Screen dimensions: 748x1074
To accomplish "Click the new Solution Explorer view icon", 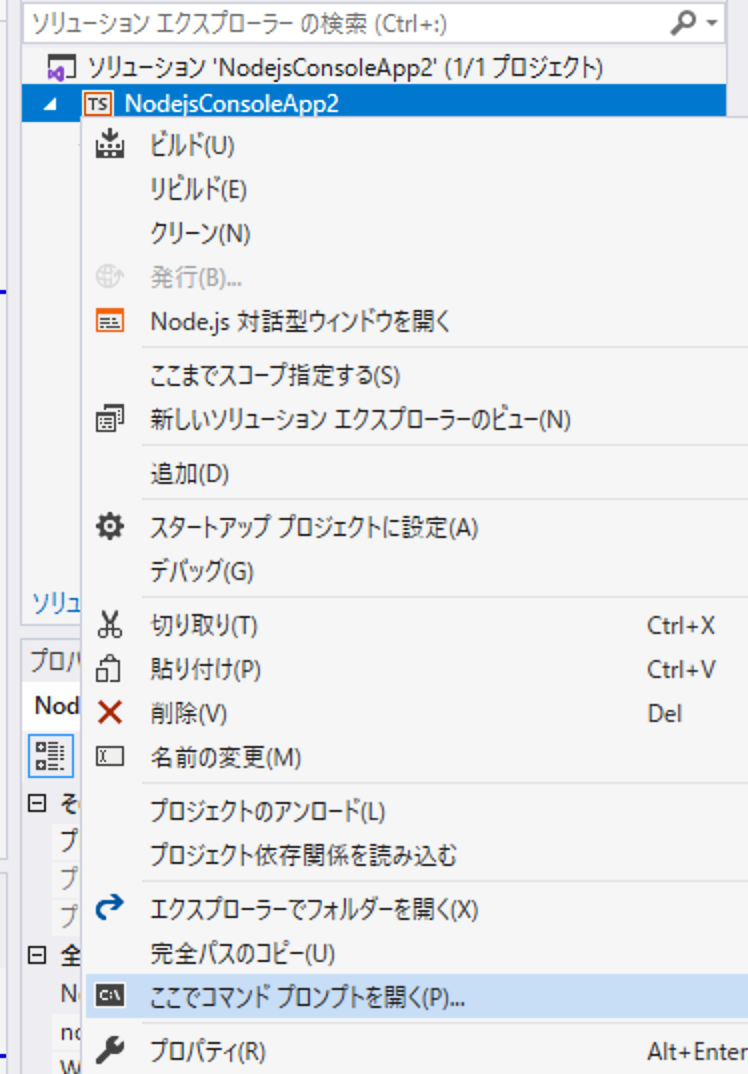I will [110, 419].
